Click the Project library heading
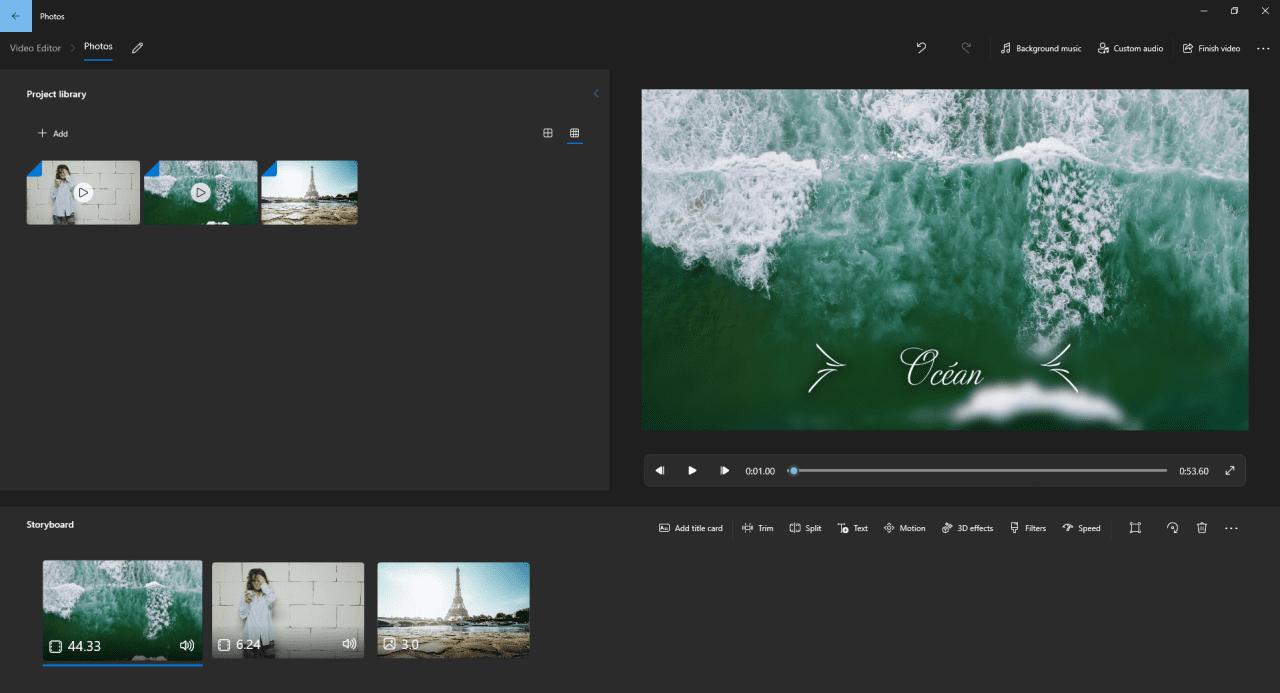This screenshot has height=693, width=1280. coord(56,94)
